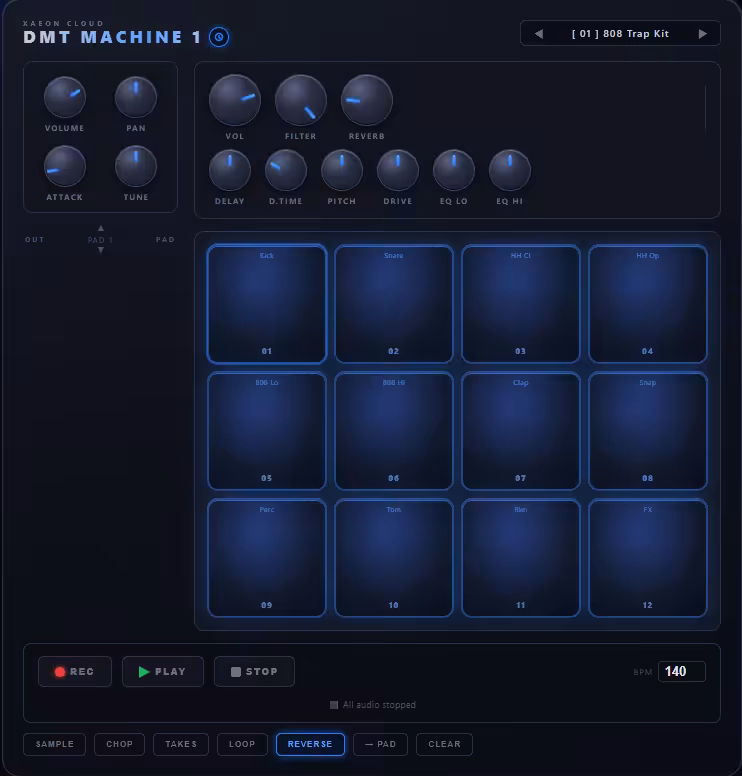Go to the previous kit with left arrow
742x776 pixels.
click(x=539, y=34)
